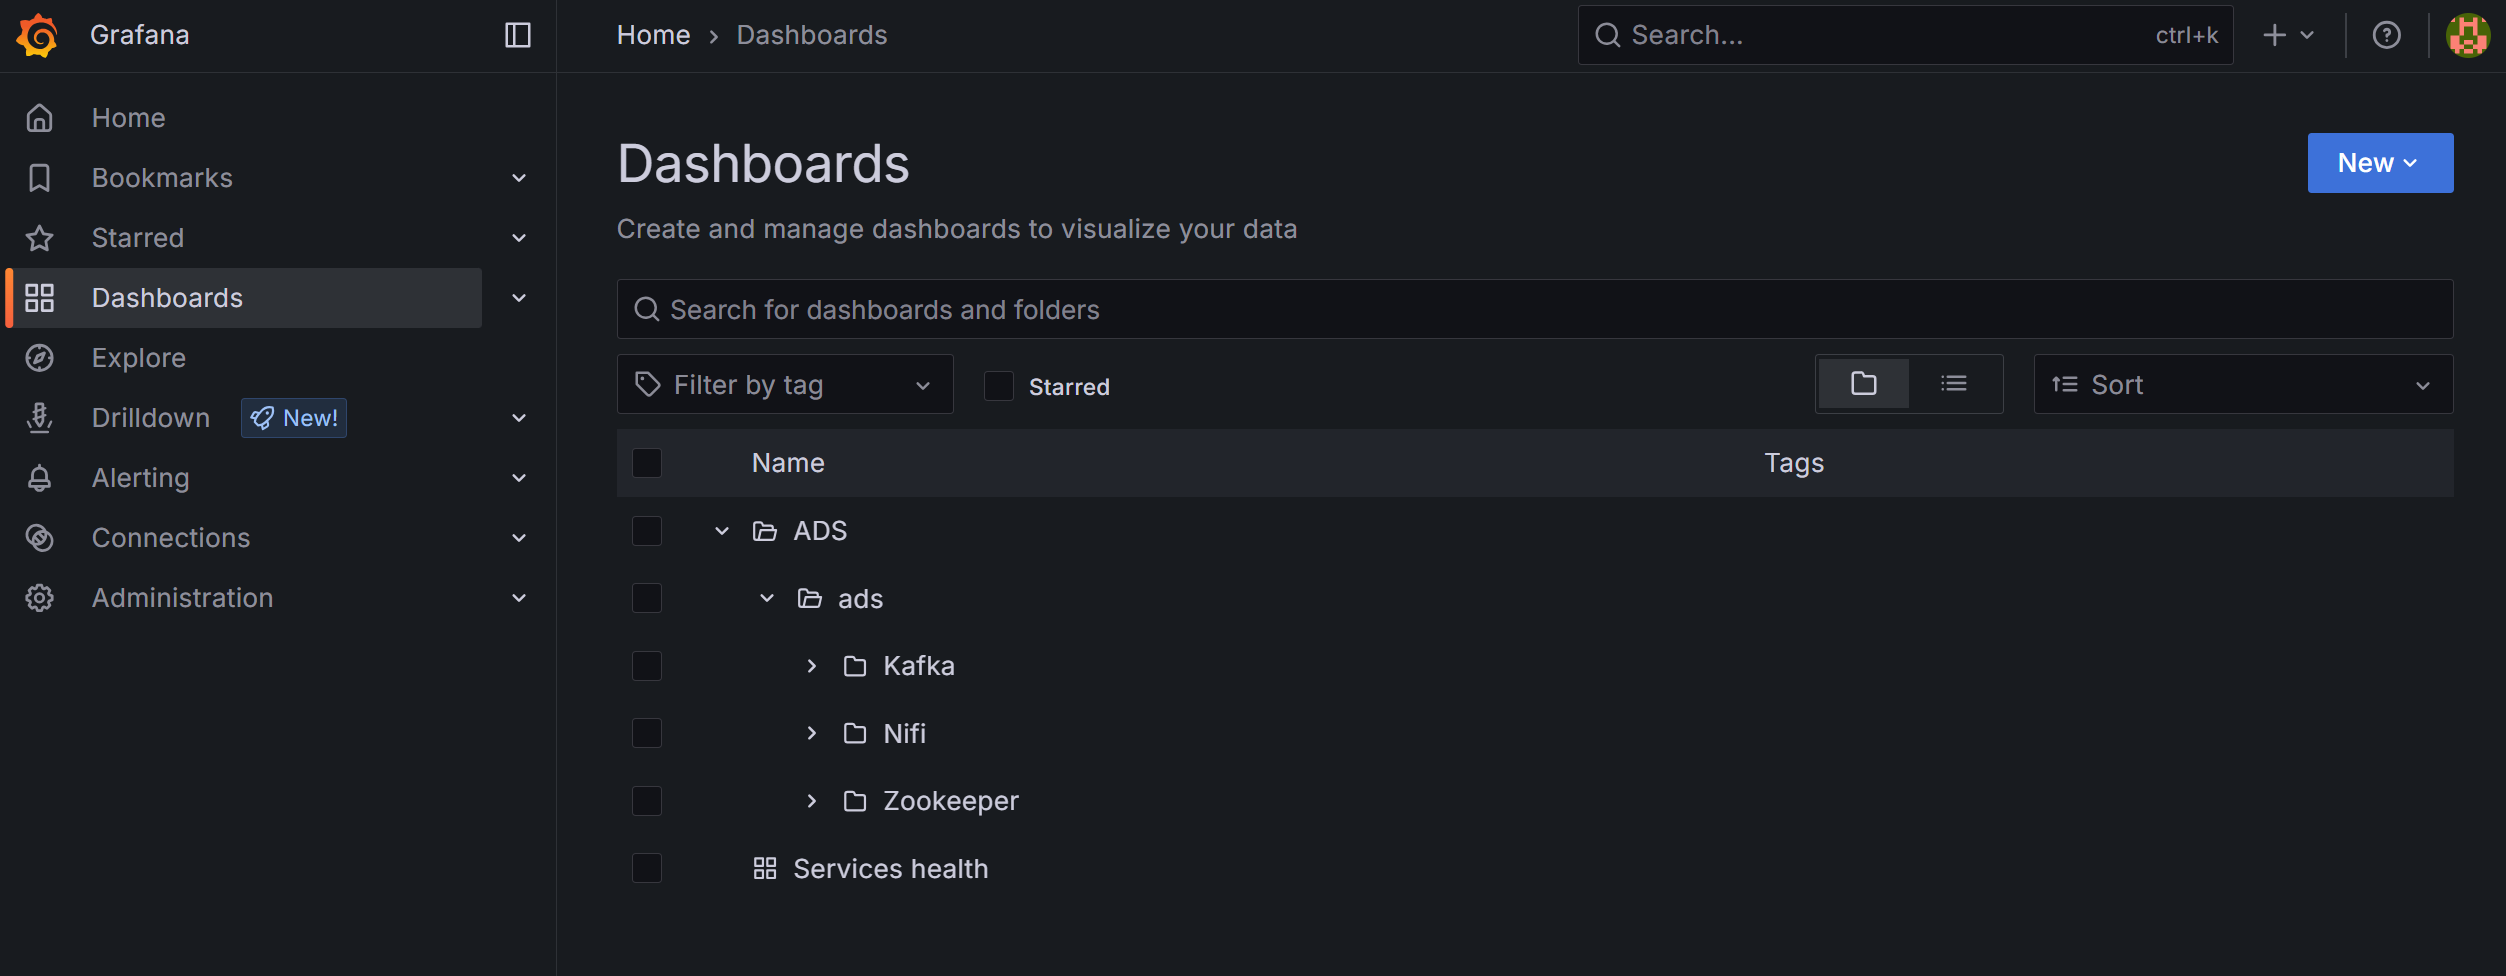Open Administration in the sidebar
2506x976 pixels.
pyautogui.click(x=182, y=598)
